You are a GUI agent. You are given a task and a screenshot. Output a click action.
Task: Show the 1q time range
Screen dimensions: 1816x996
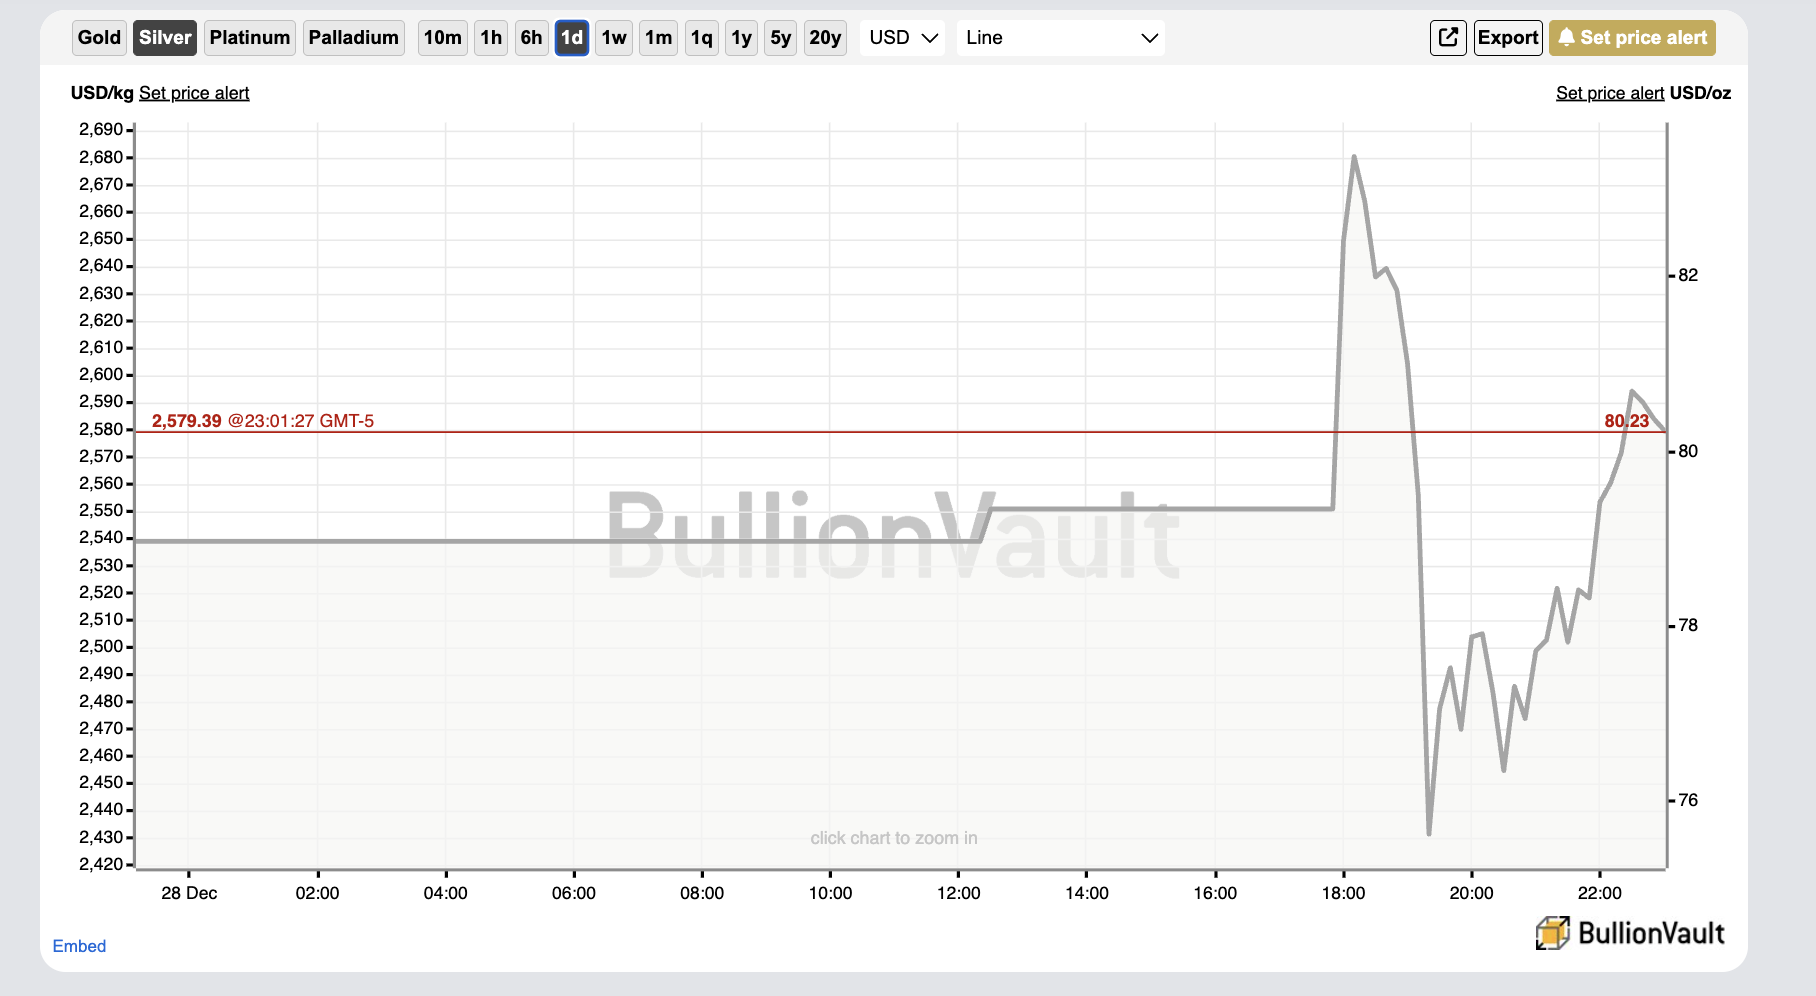pyautogui.click(x=702, y=38)
